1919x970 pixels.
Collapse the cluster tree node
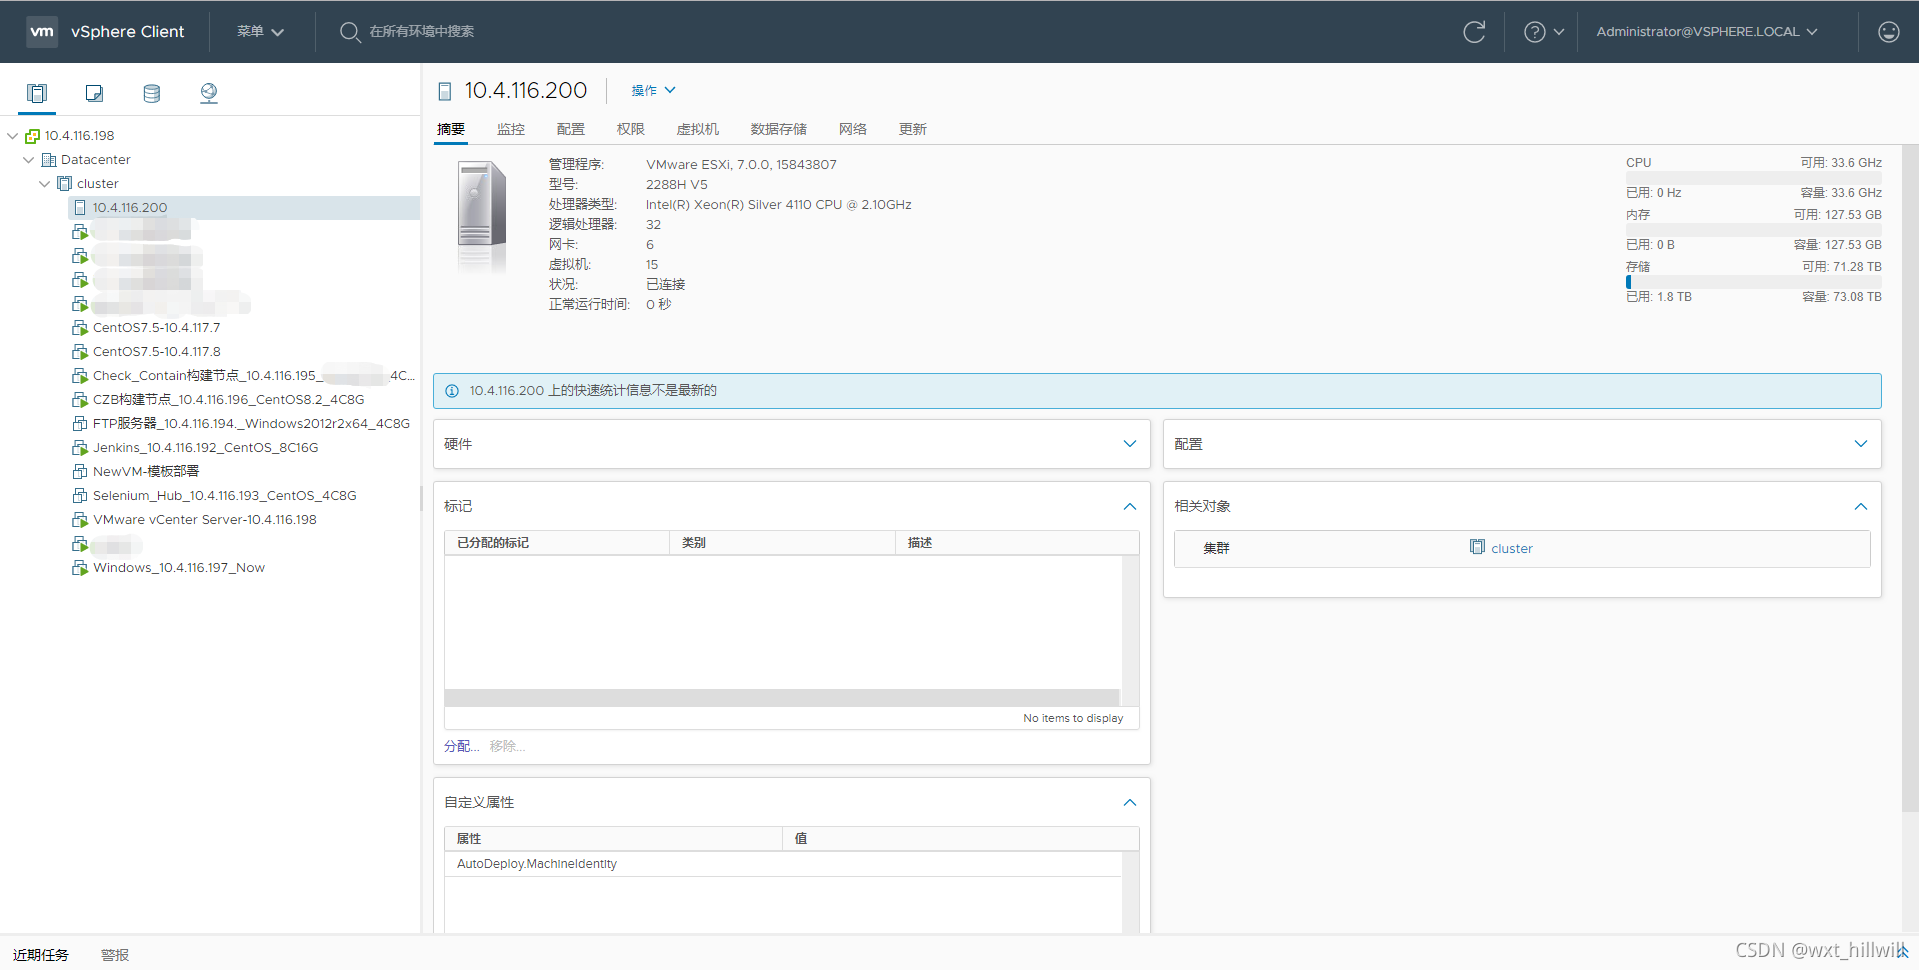(44, 184)
